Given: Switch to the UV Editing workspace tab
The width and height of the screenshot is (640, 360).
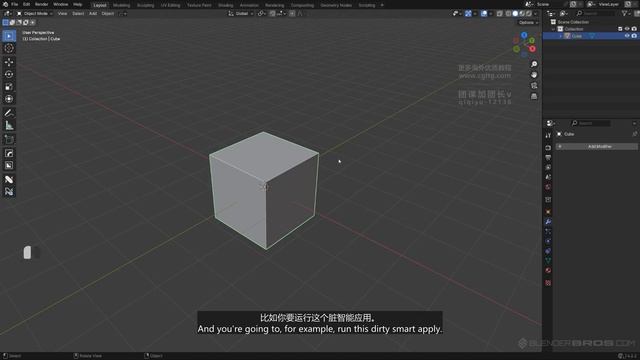Looking at the screenshot, I should coord(170,5).
